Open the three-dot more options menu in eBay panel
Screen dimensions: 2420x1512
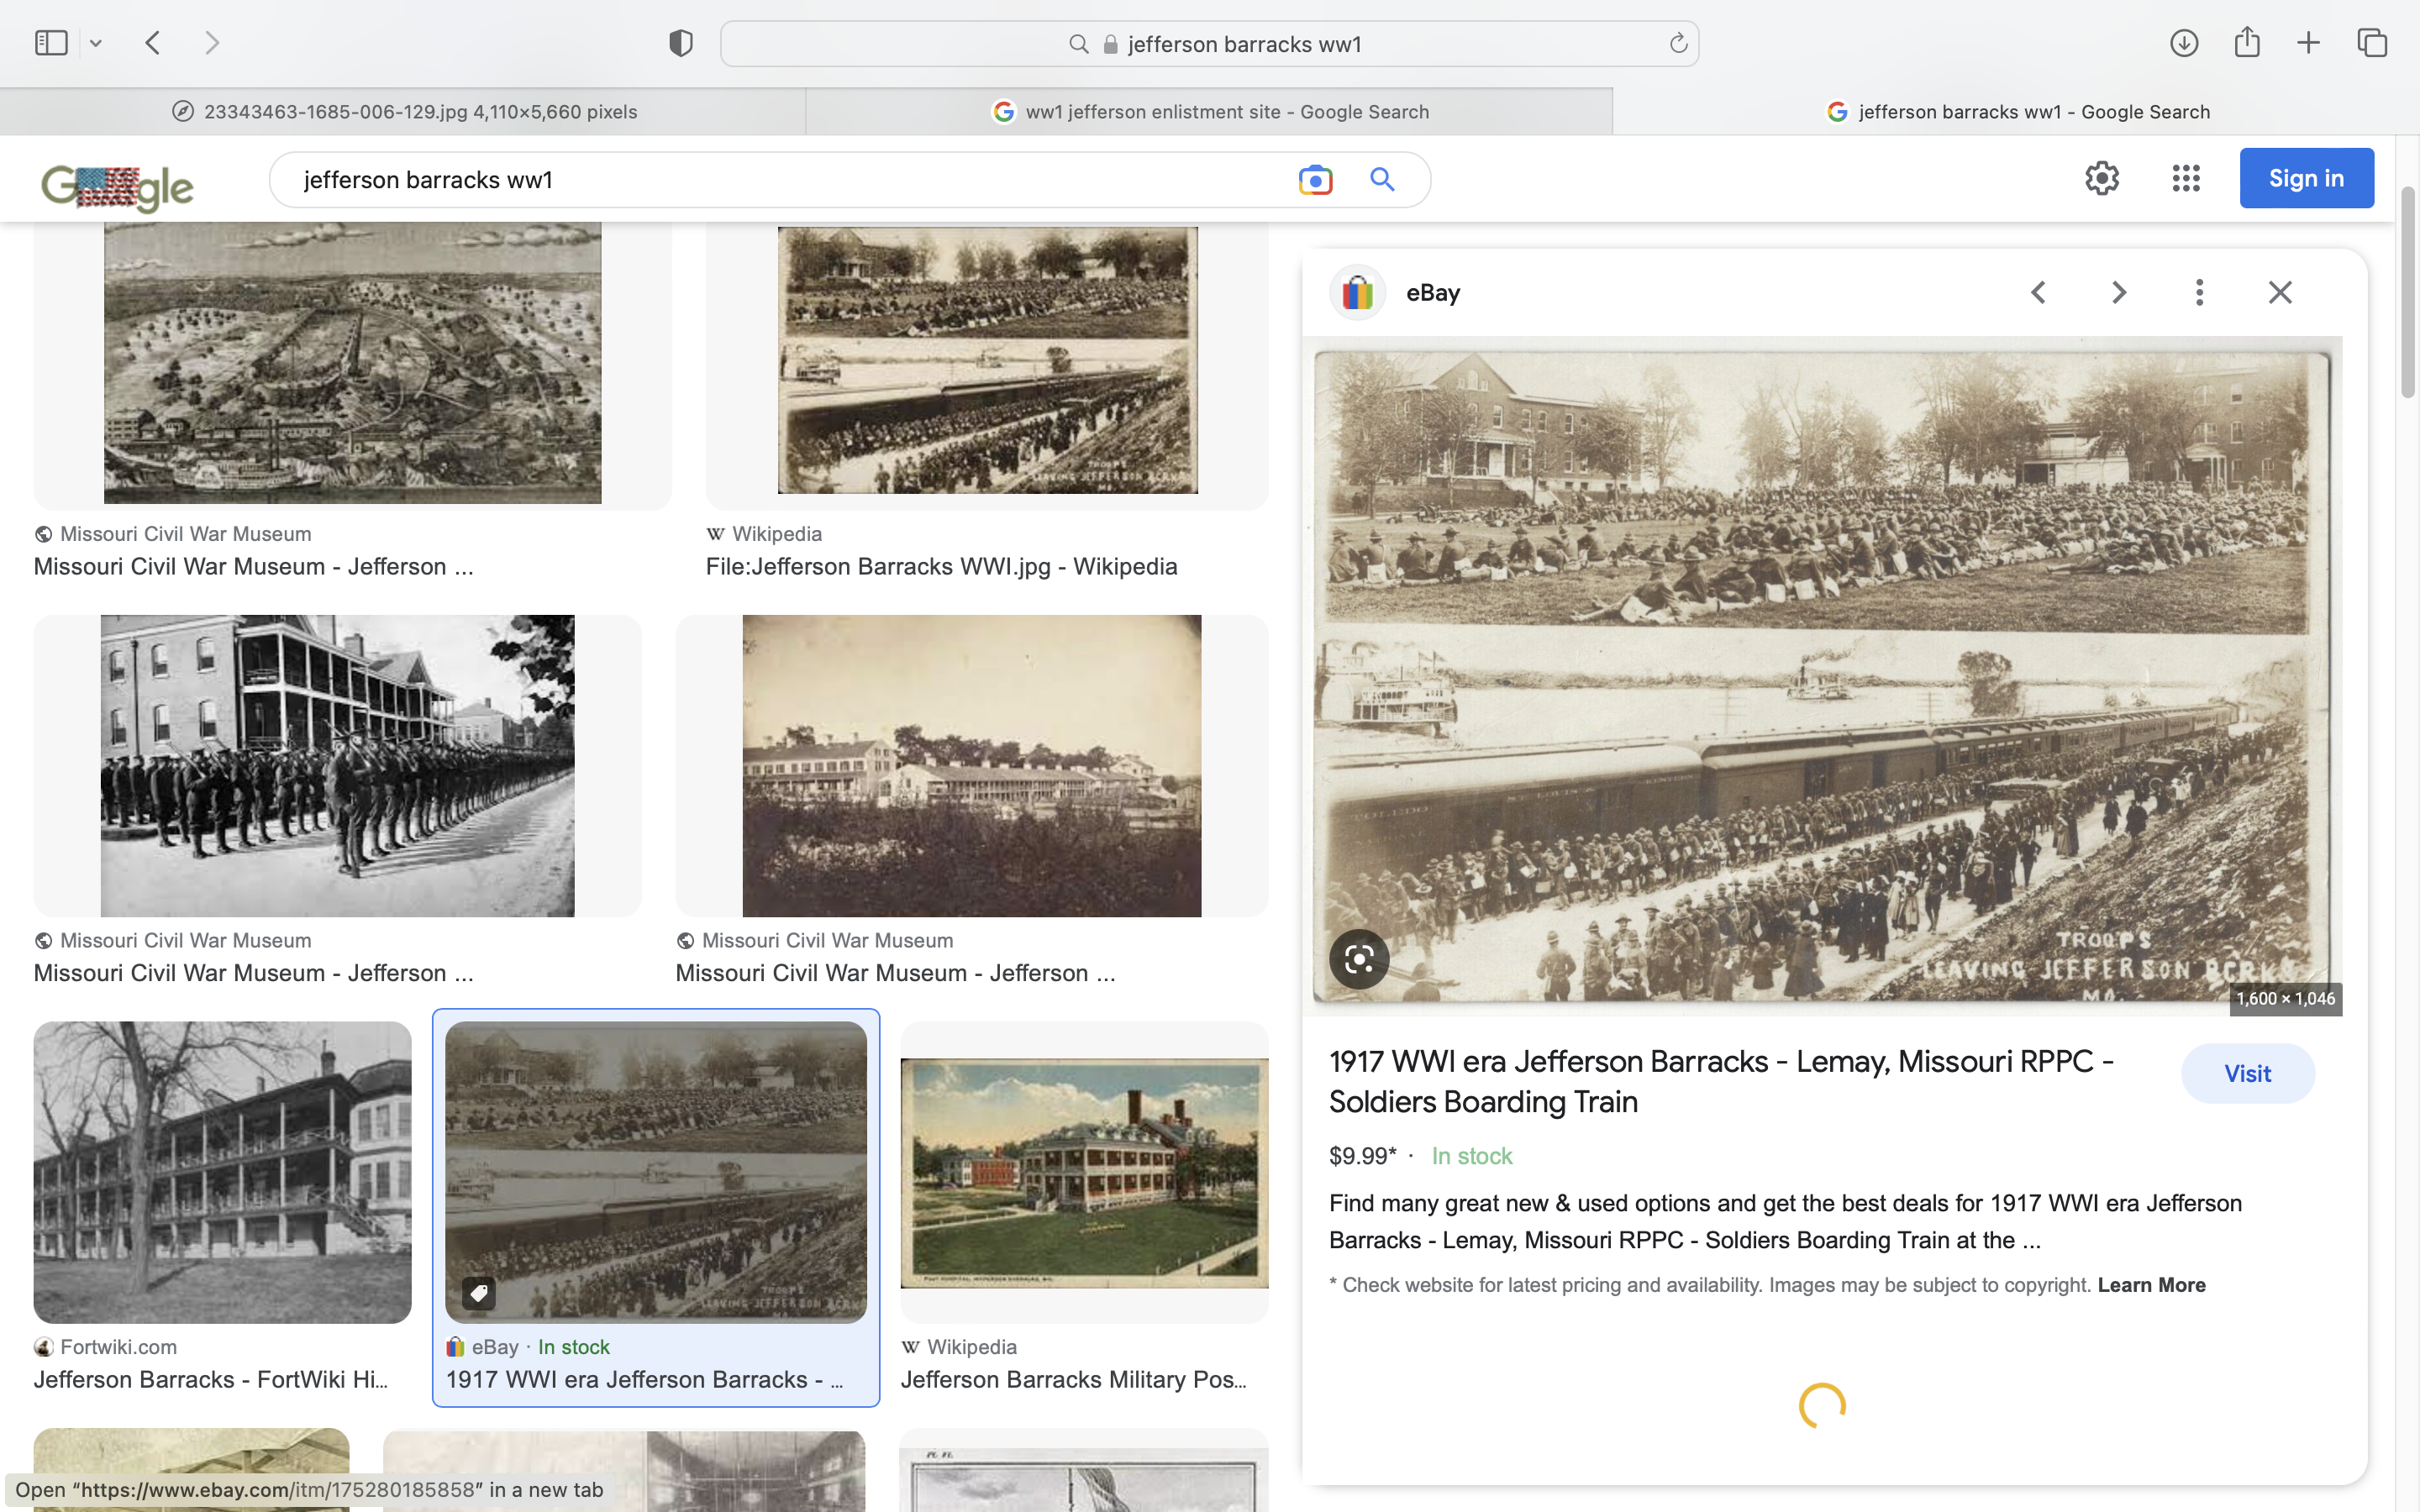point(2199,292)
